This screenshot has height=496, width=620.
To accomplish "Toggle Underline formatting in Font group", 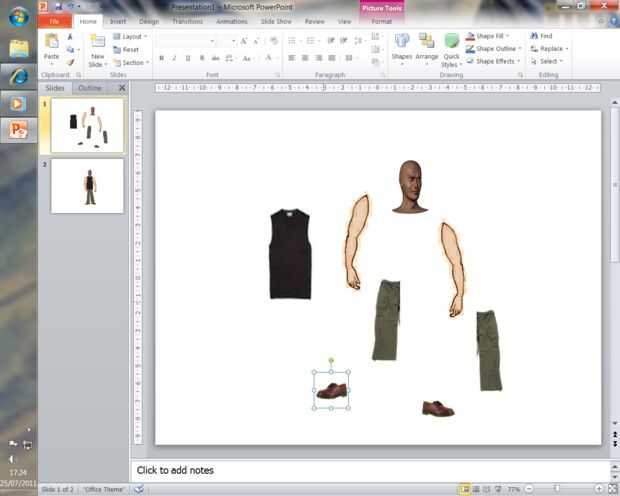I will click(188, 58).
